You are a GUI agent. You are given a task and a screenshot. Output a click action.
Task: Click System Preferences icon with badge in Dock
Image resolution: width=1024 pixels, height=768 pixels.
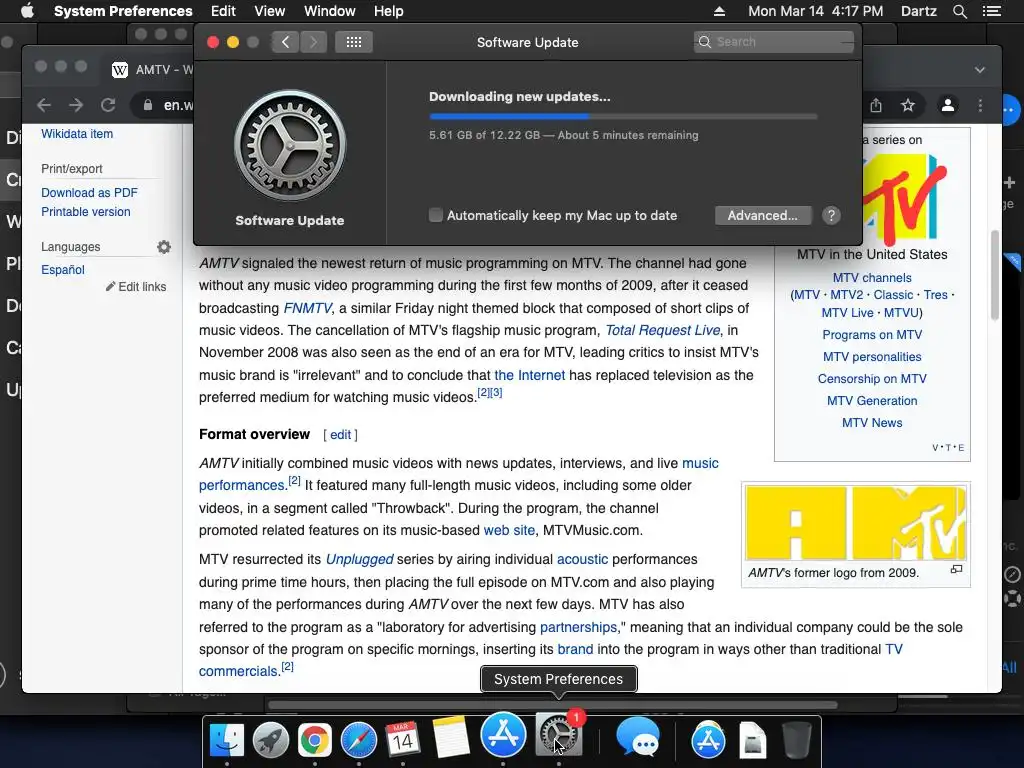click(x=558, y=735)
